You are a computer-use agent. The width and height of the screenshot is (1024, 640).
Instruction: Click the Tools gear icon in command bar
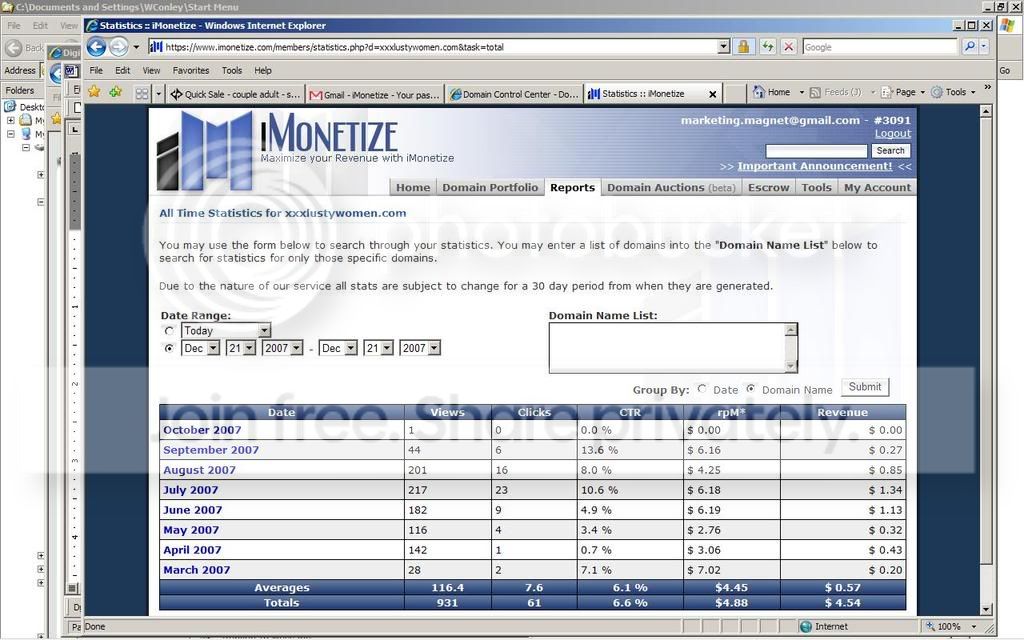click(936, 92)
